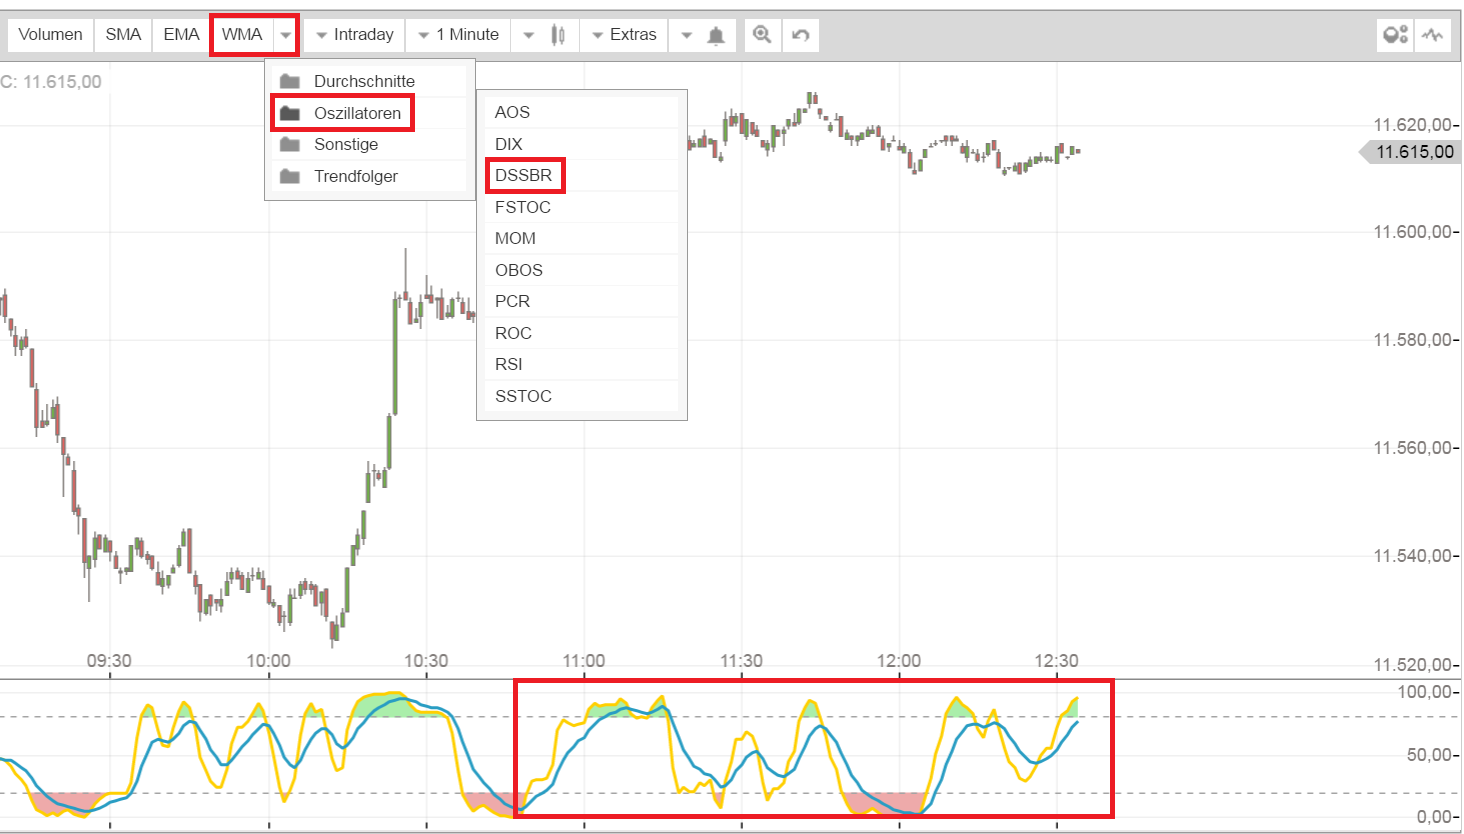Expand the WMA dropdown arrow
Viewport: 1464px width, 834px height.
[x=286, y=34]
